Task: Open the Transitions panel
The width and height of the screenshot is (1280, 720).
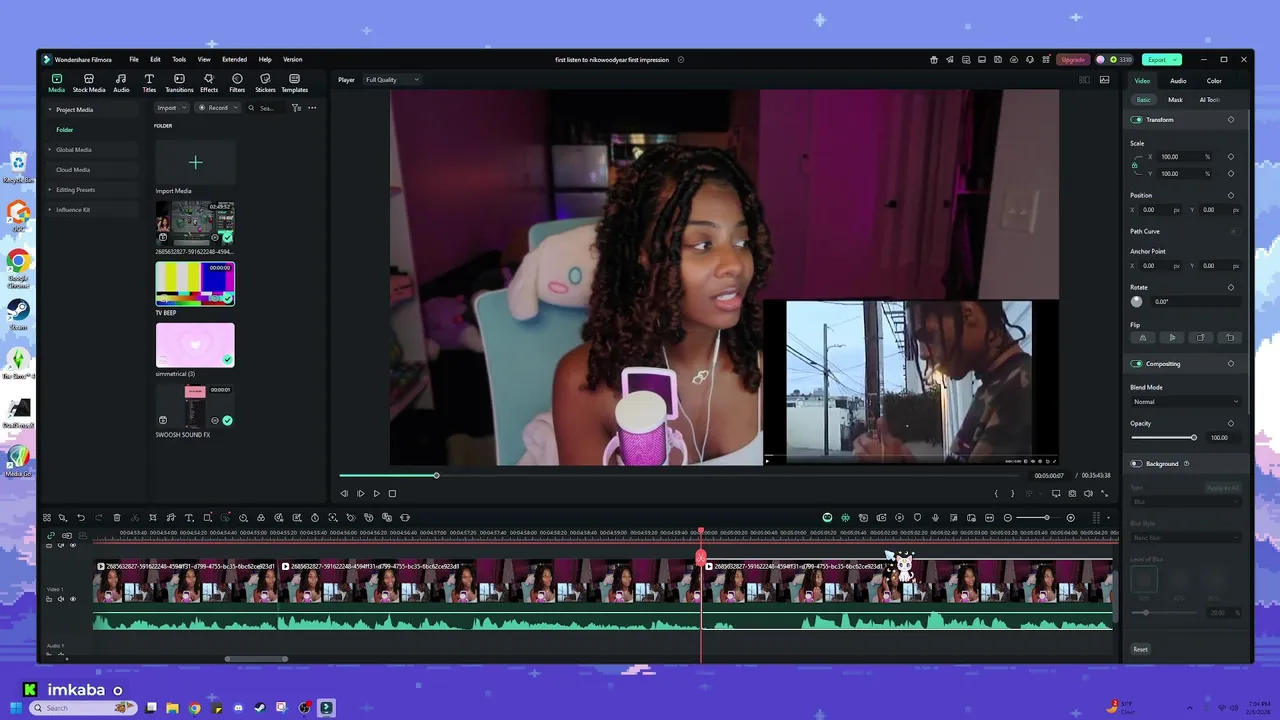Action: pos(179,83)
